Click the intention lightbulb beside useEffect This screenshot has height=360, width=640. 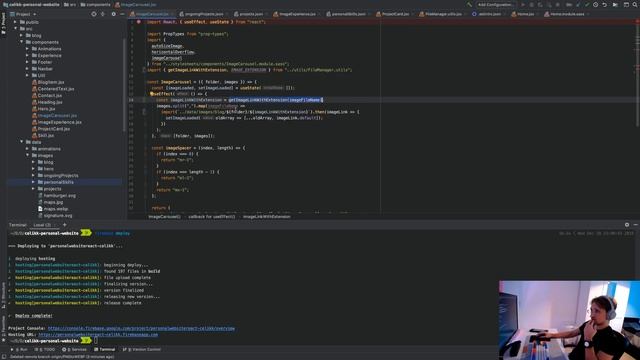151,93
